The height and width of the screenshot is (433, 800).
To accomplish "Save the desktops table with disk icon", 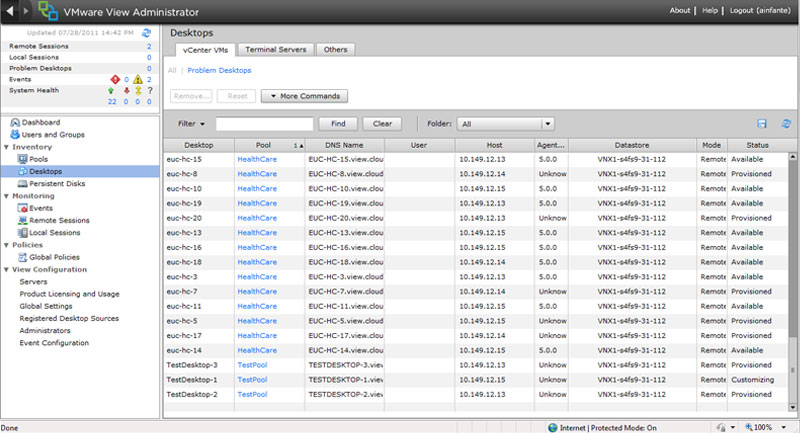I will [762, 123].
